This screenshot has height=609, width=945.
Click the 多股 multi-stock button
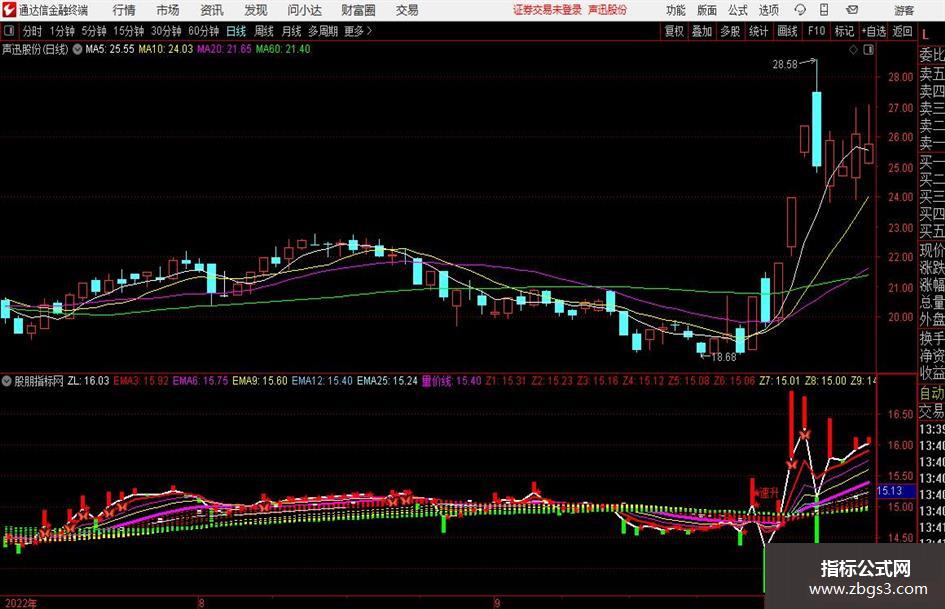[730, 31]
